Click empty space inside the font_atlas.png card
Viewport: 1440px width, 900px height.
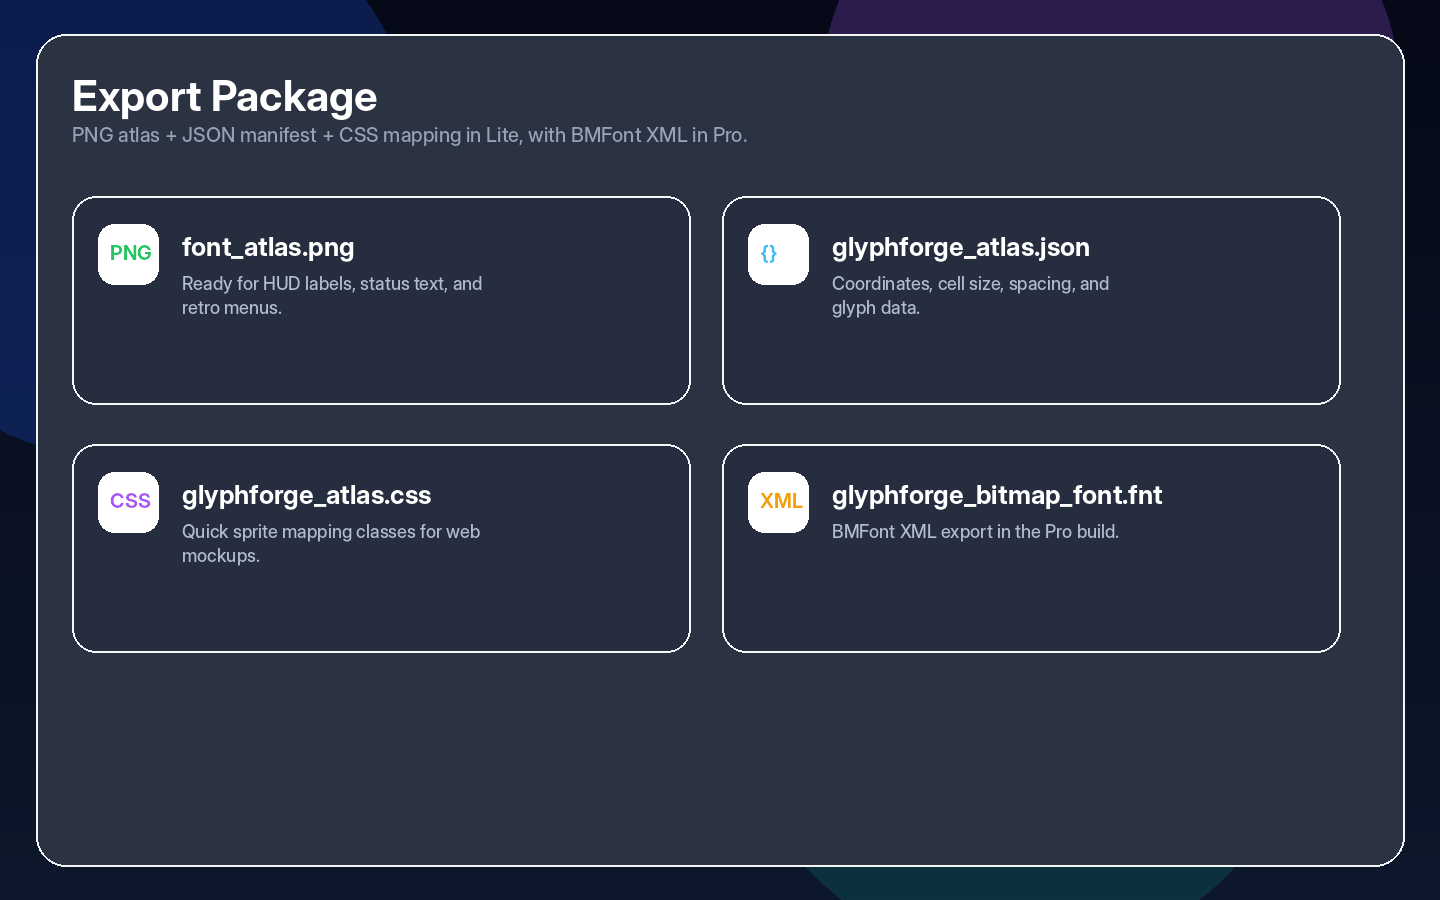(x=400, y=365)
